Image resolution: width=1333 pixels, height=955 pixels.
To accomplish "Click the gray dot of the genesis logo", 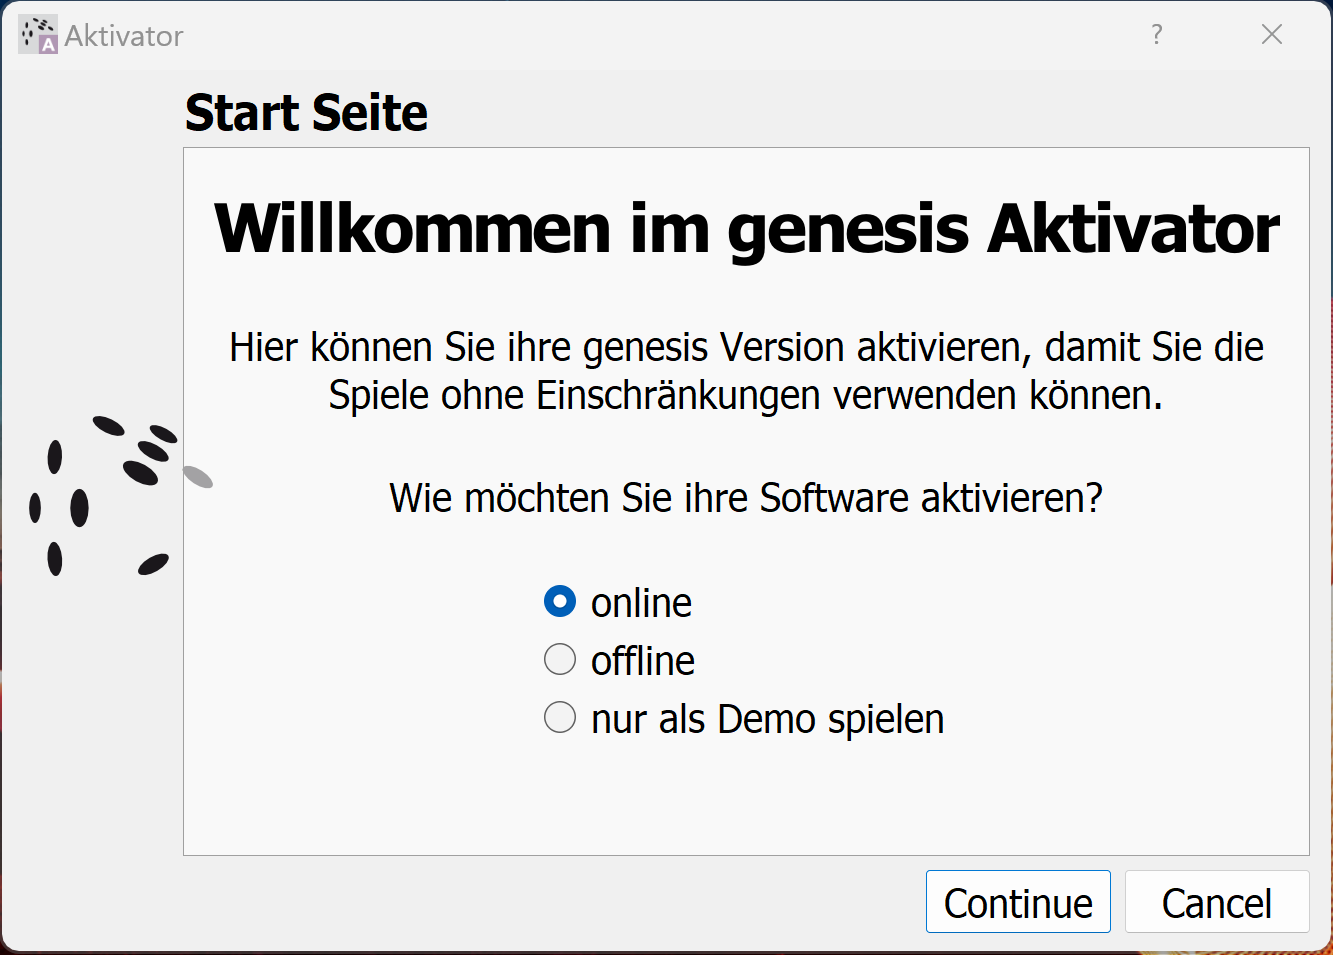I will click(198, 476).
